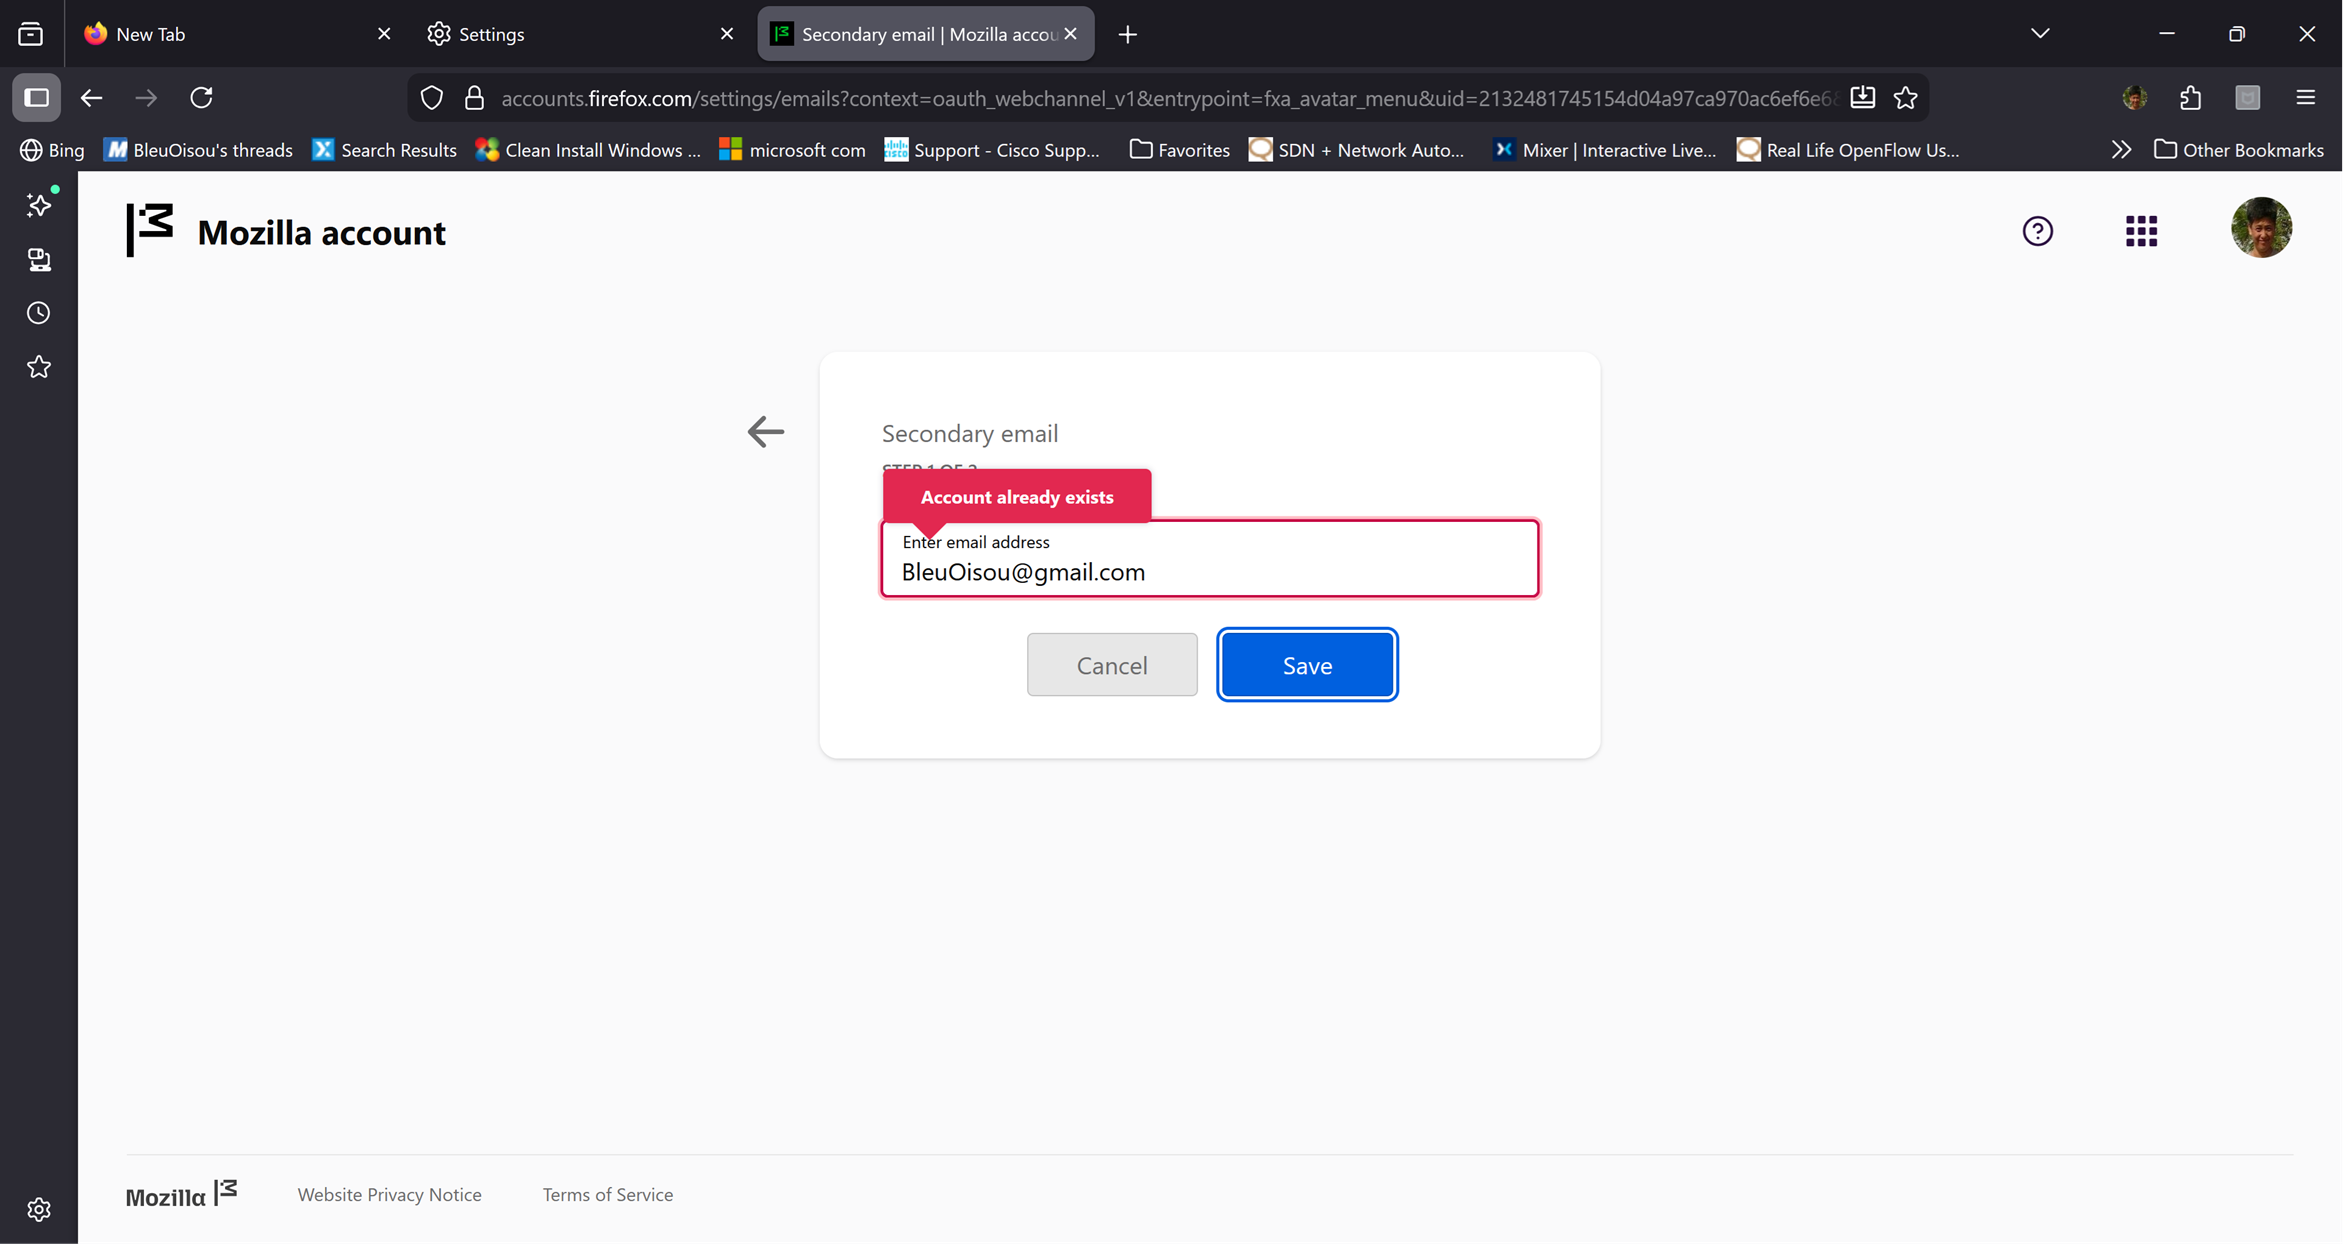
Task: Click the blue Save button
Action: 1307,665
